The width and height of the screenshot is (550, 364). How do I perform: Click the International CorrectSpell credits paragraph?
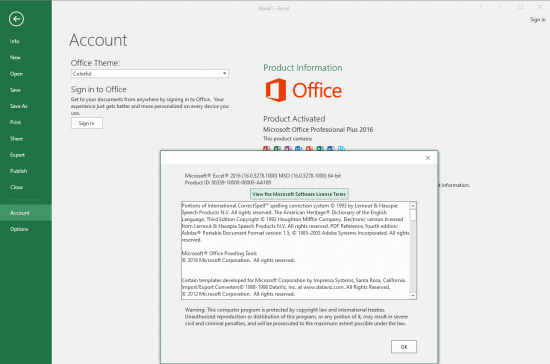(x=295, y=223)
